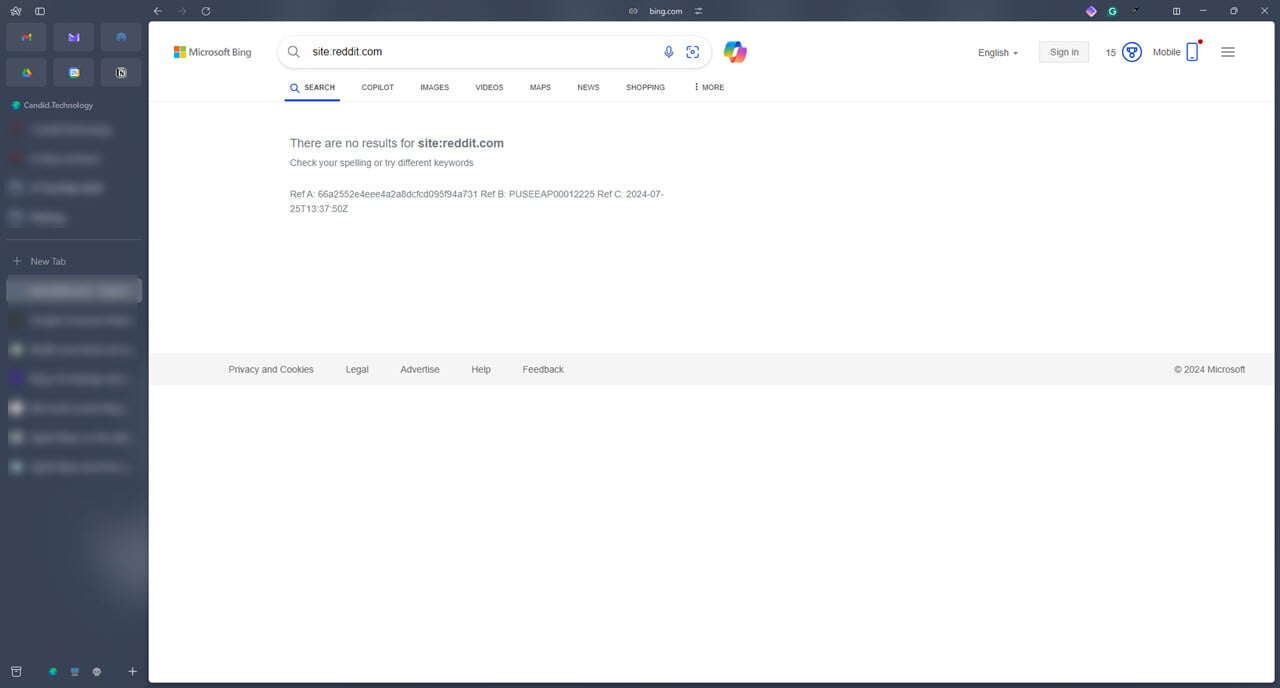Switch to the monitor workspace
The image size is (1280, 688).
click(74, 671)
